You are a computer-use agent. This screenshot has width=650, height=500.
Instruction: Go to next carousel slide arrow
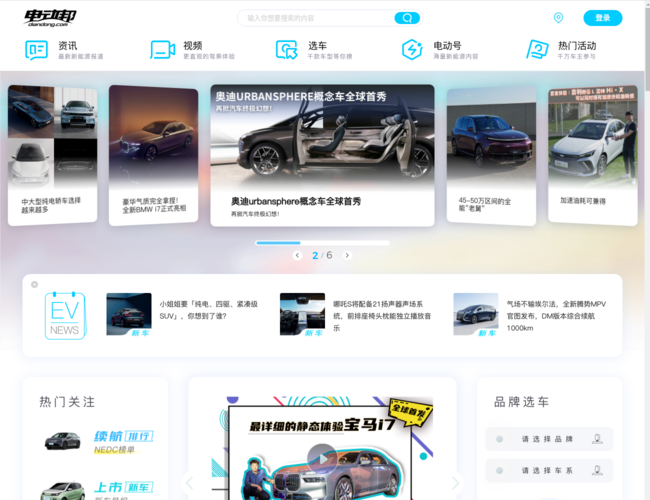tap(347, 256)
